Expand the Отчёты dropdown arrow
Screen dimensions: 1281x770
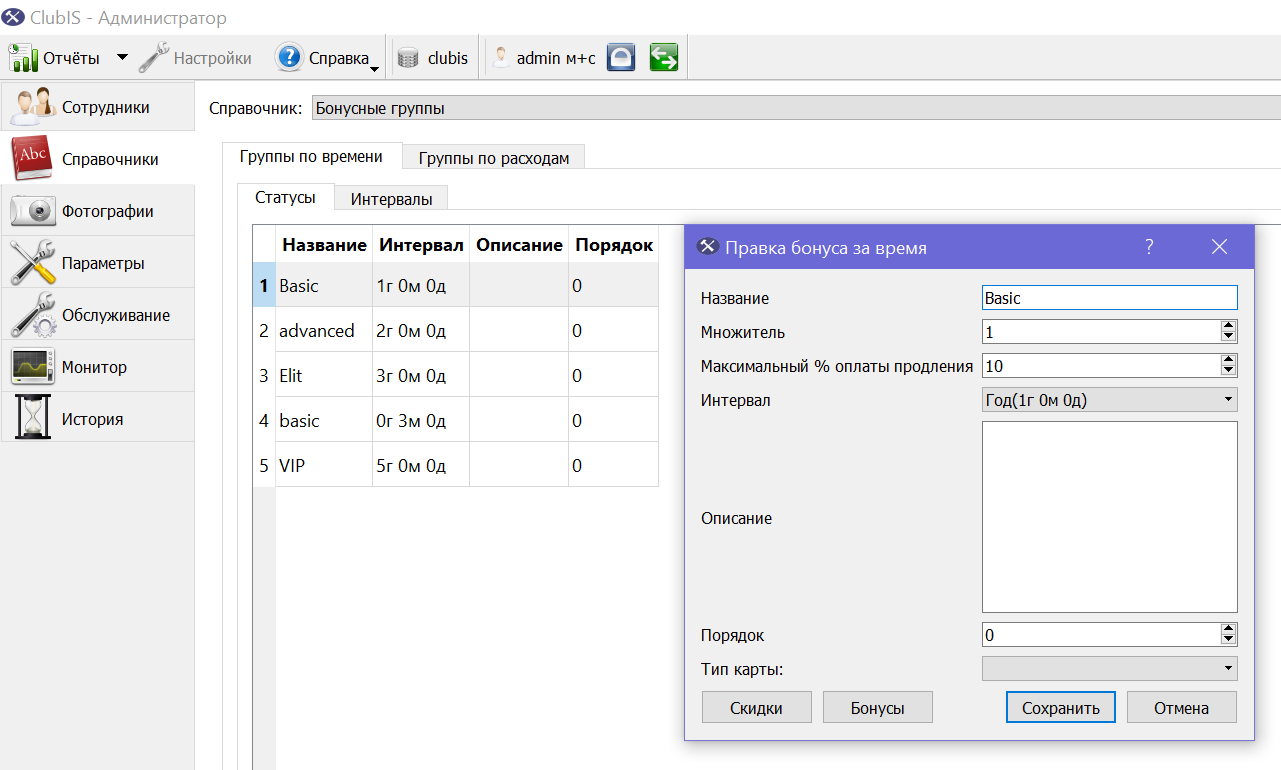[122, 57]
